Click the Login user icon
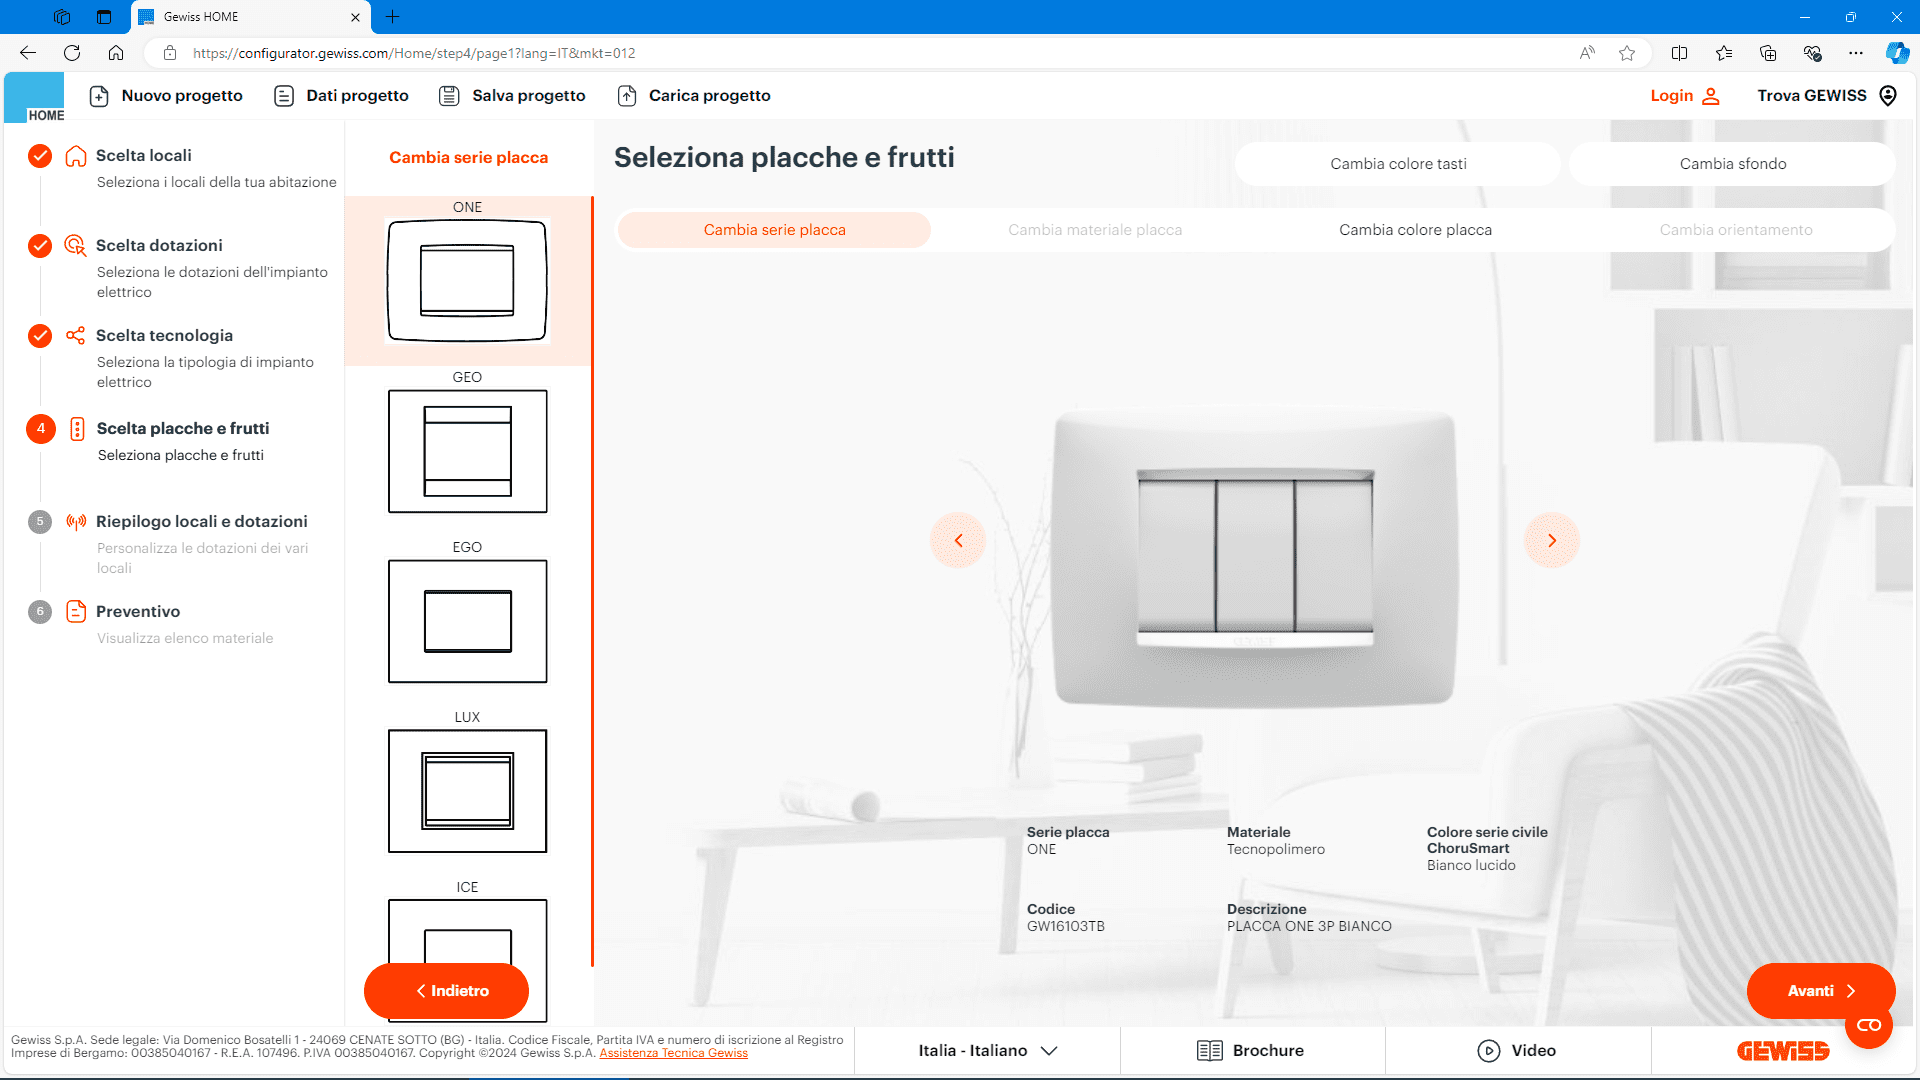This screenshot has height=1080, width=1920. [1711, 96]
